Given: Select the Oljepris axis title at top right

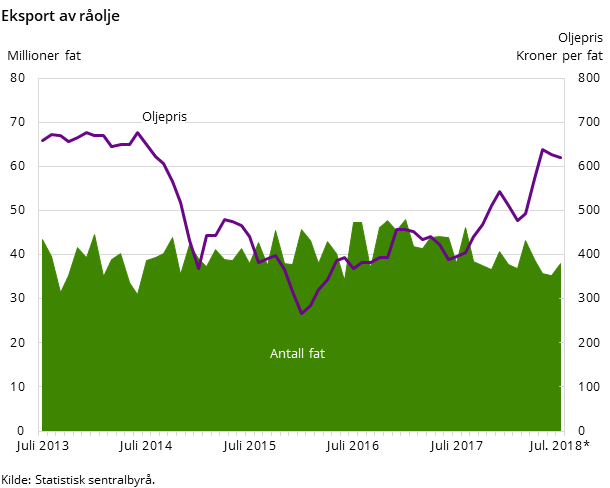Looking at the screenshot, I should point(580,38).
